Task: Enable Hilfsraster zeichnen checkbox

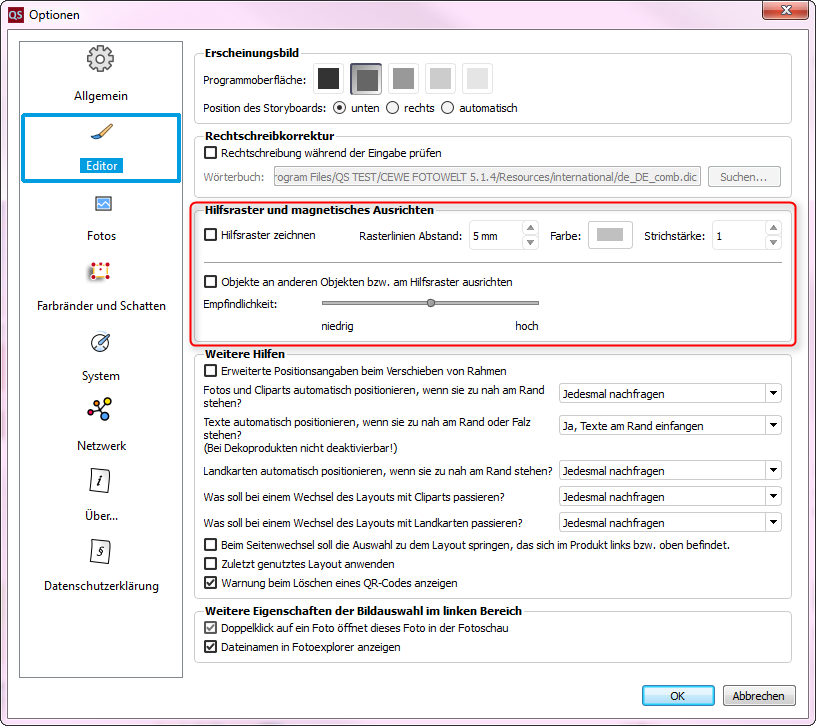Action: [x=210, y=235]
